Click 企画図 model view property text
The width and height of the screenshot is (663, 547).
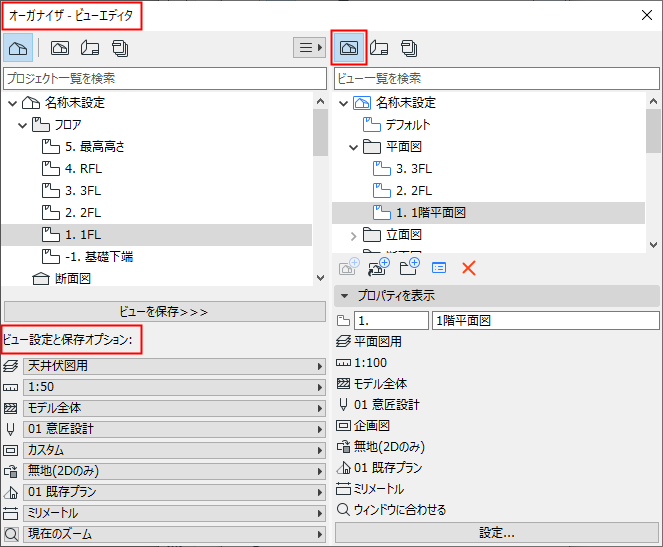(x=372, y=426)
